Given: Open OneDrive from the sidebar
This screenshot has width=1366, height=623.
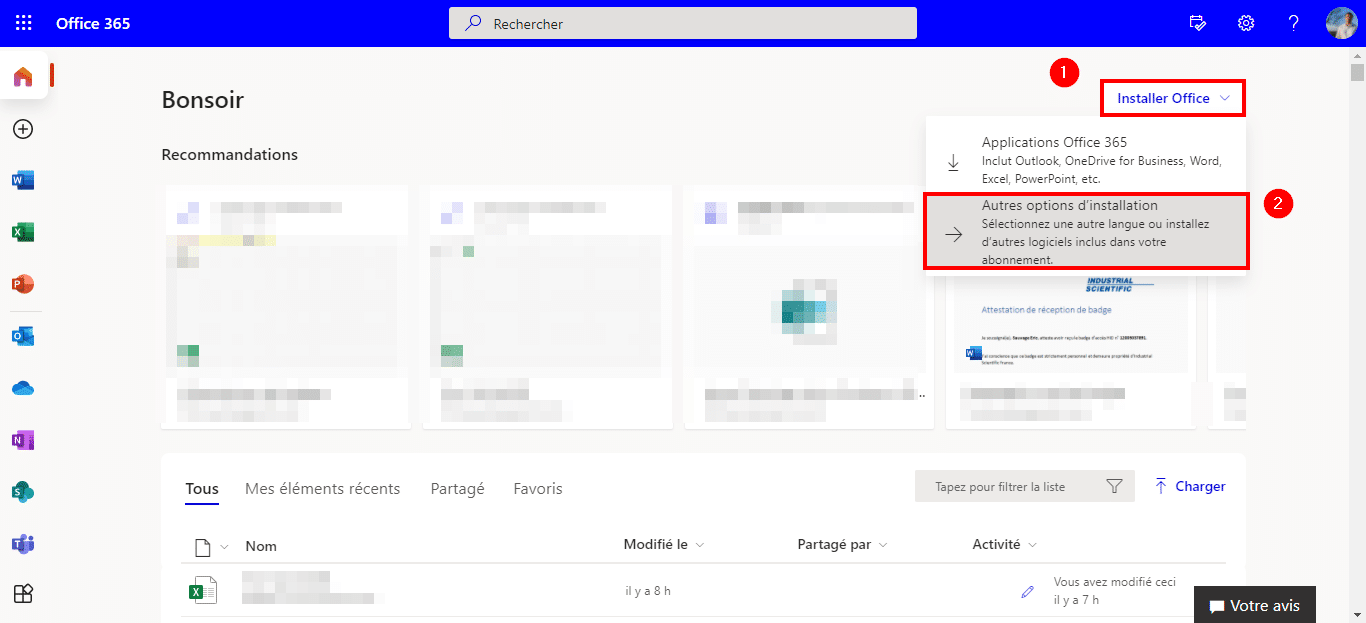Looking at the screenshot, I should 22,388.
